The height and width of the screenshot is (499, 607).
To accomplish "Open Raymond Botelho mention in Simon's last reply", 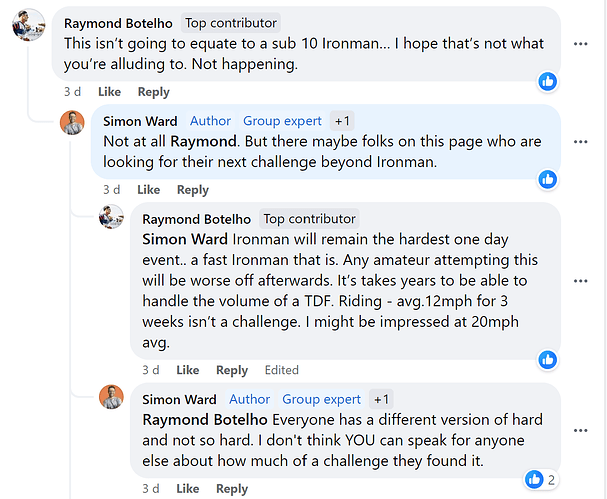I will [x=205, y=420].
